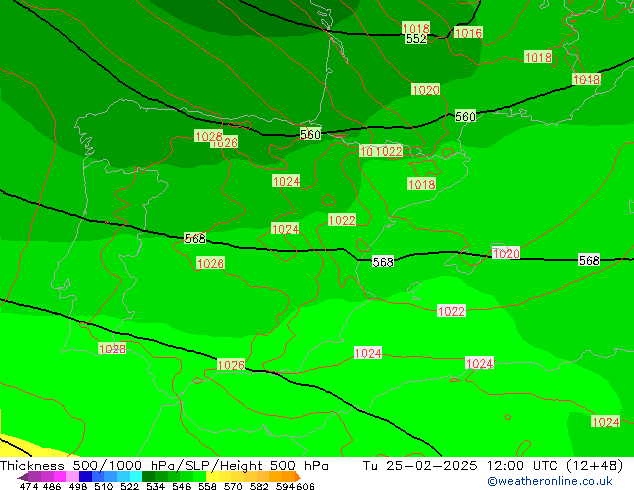
Task: Pick the light pink legend swatch
Action: tap(72, 477)
